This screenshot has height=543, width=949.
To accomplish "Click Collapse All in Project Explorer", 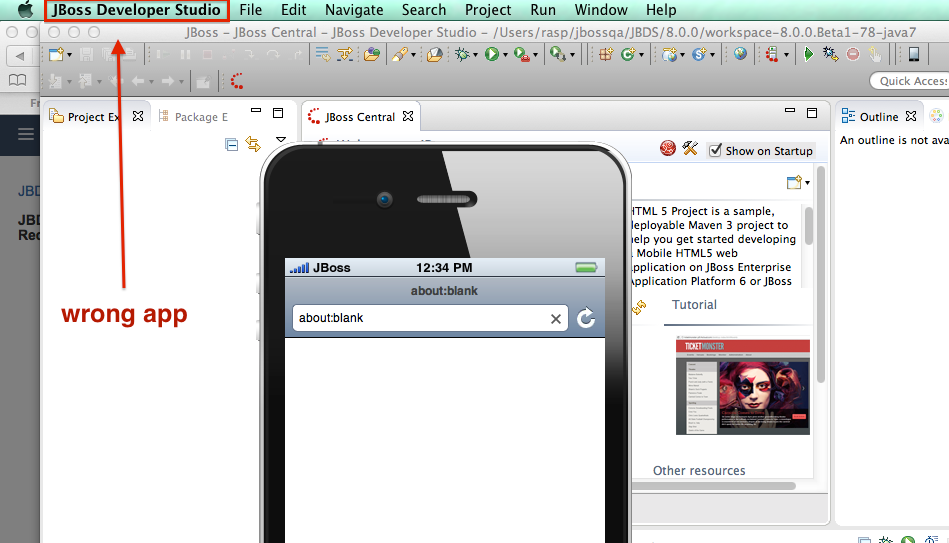I will 231,144.
